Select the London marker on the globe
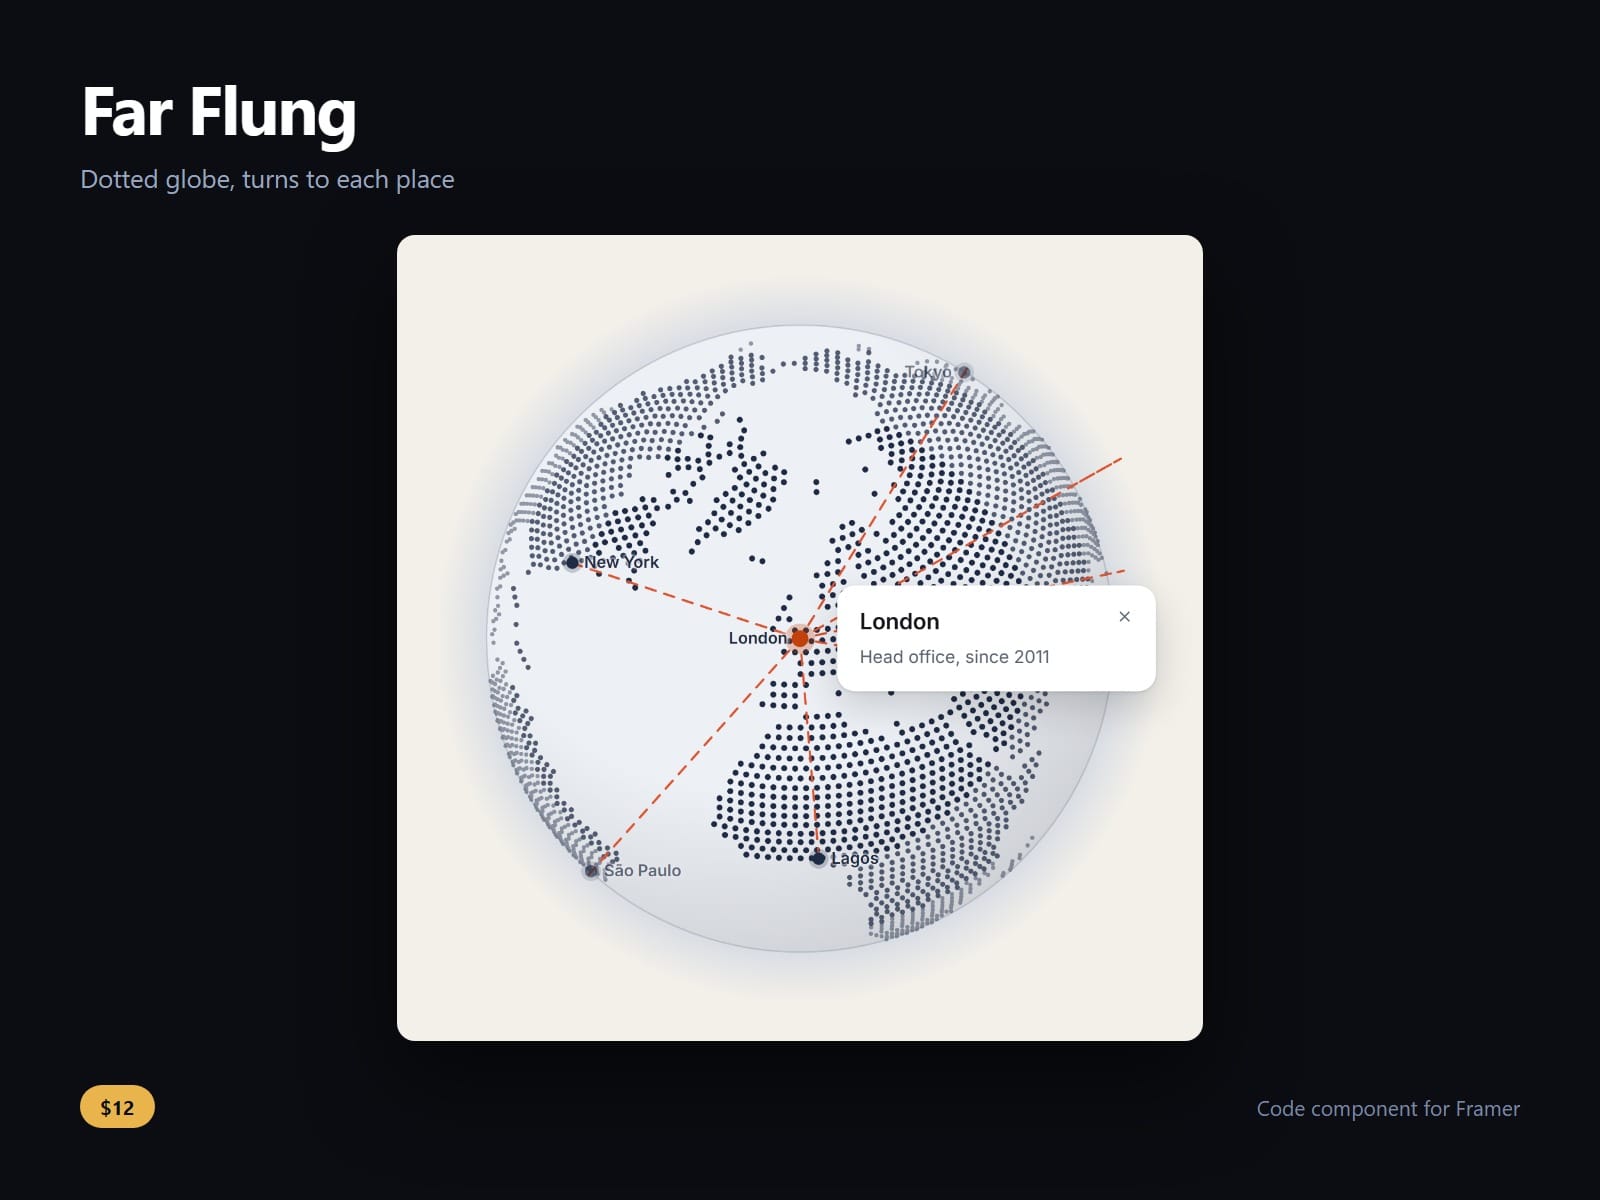 click(800, 638)
